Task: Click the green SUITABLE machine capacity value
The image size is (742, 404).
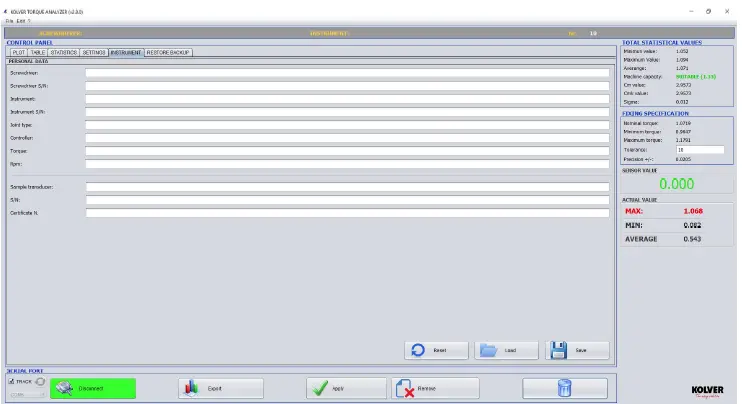Action: 696,77
